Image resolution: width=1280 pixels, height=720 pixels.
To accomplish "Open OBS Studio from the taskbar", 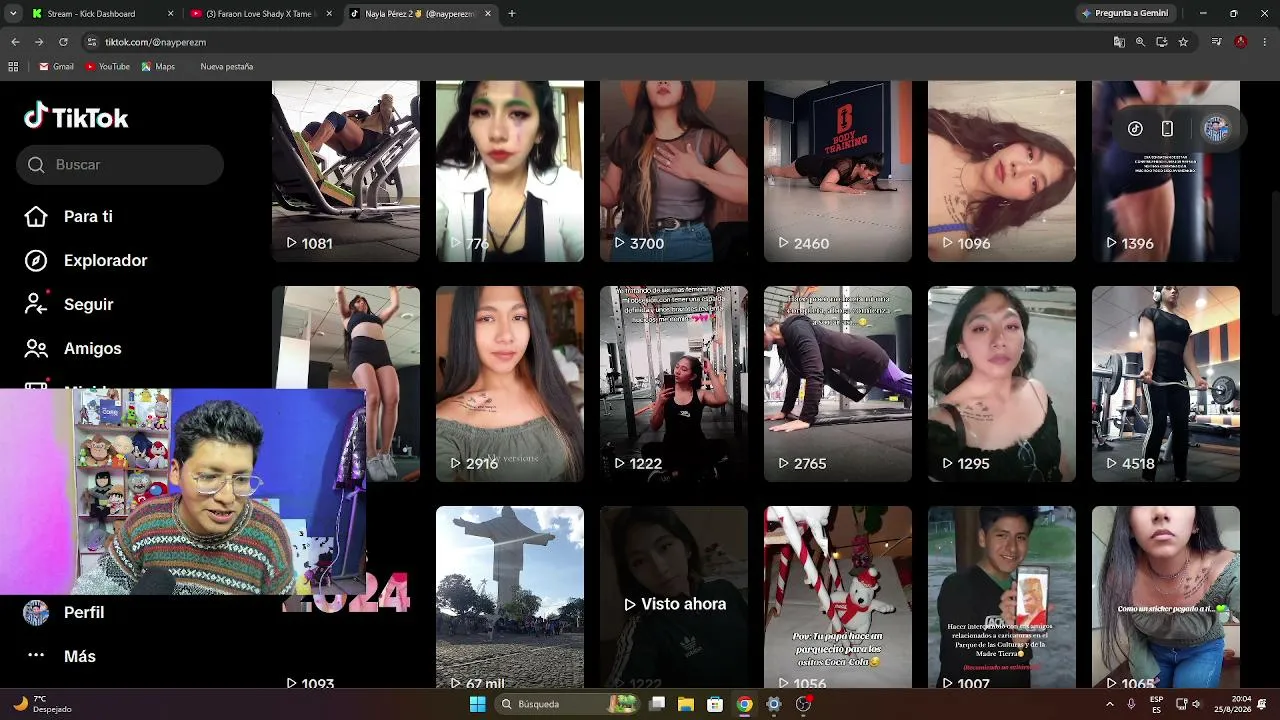I will tap(803, 704).
